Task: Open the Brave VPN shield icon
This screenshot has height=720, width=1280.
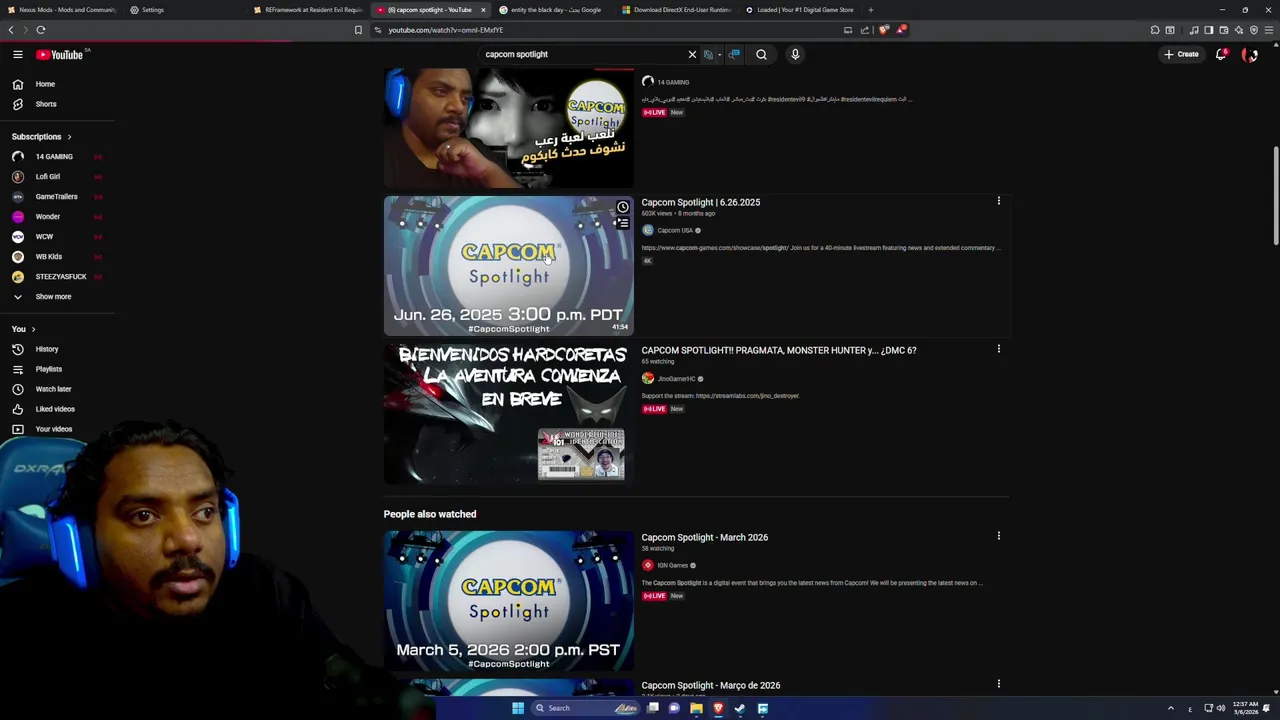Action: click(1253, 30)
